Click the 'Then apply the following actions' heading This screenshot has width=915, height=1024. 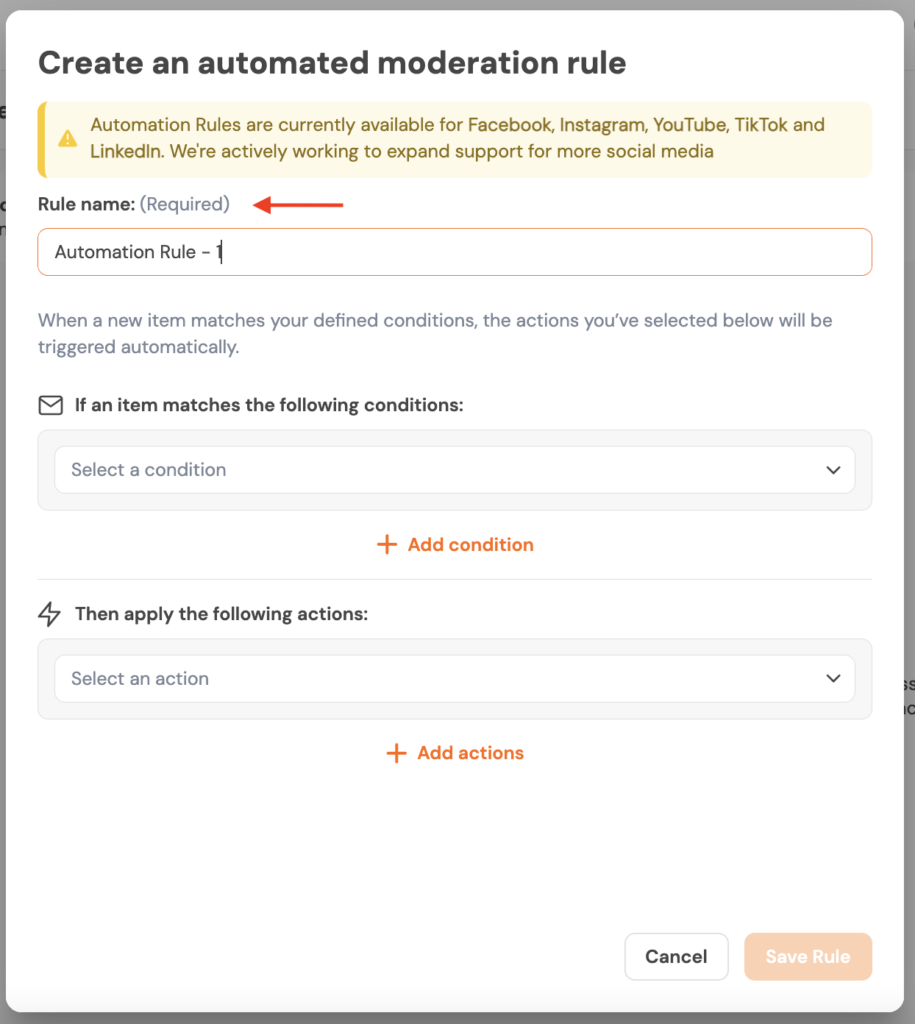221,614
